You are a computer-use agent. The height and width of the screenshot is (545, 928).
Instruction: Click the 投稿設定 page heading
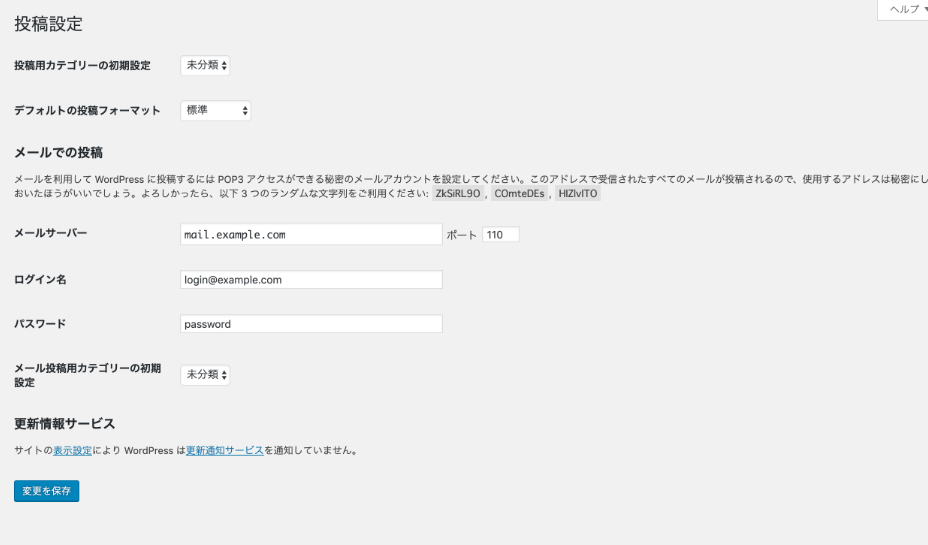coord(48,24)
